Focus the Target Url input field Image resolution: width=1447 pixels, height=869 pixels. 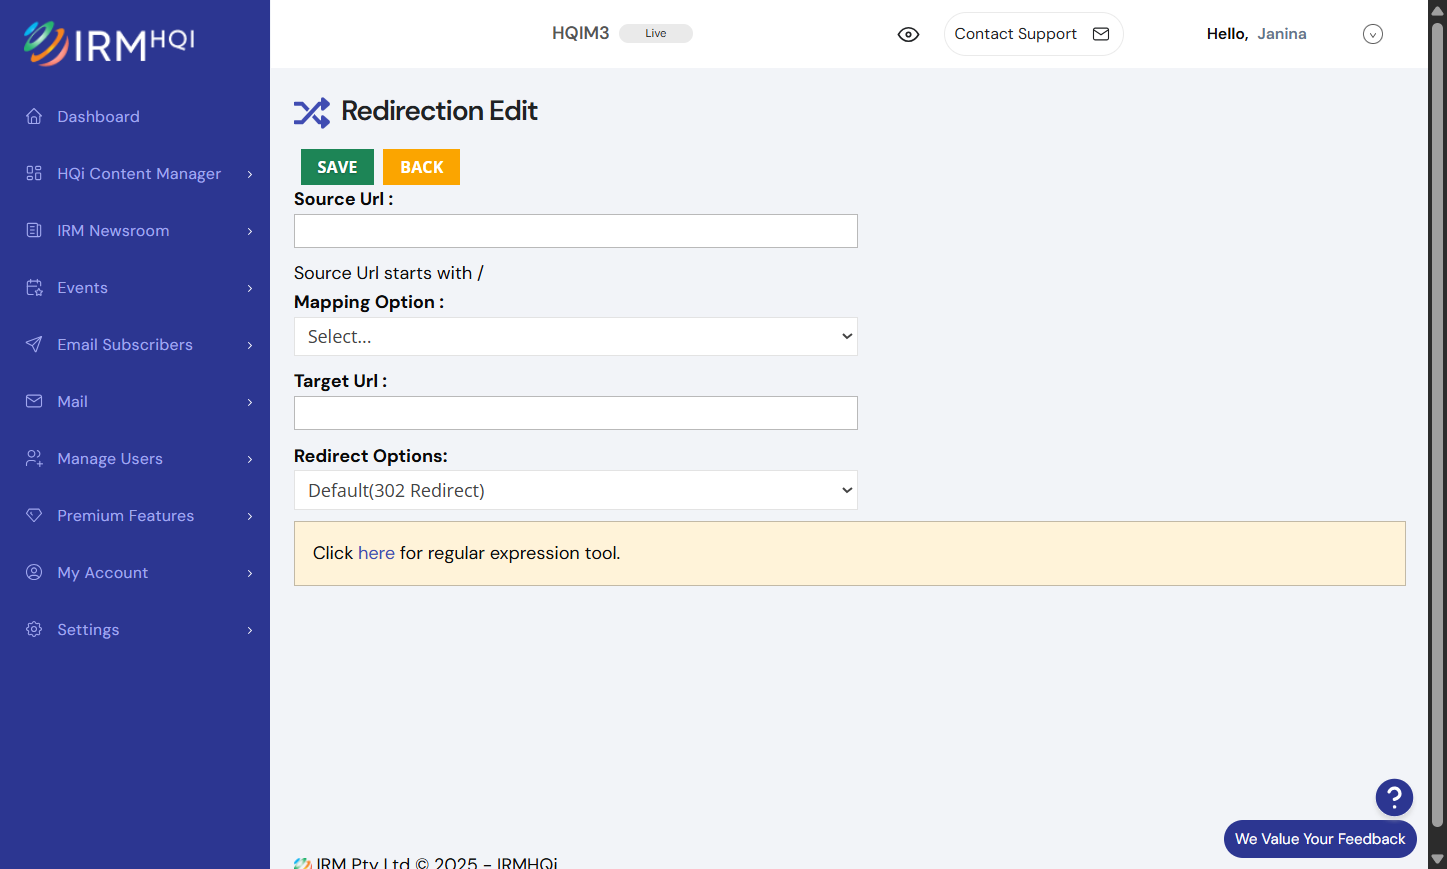click(x=576, y=413)
